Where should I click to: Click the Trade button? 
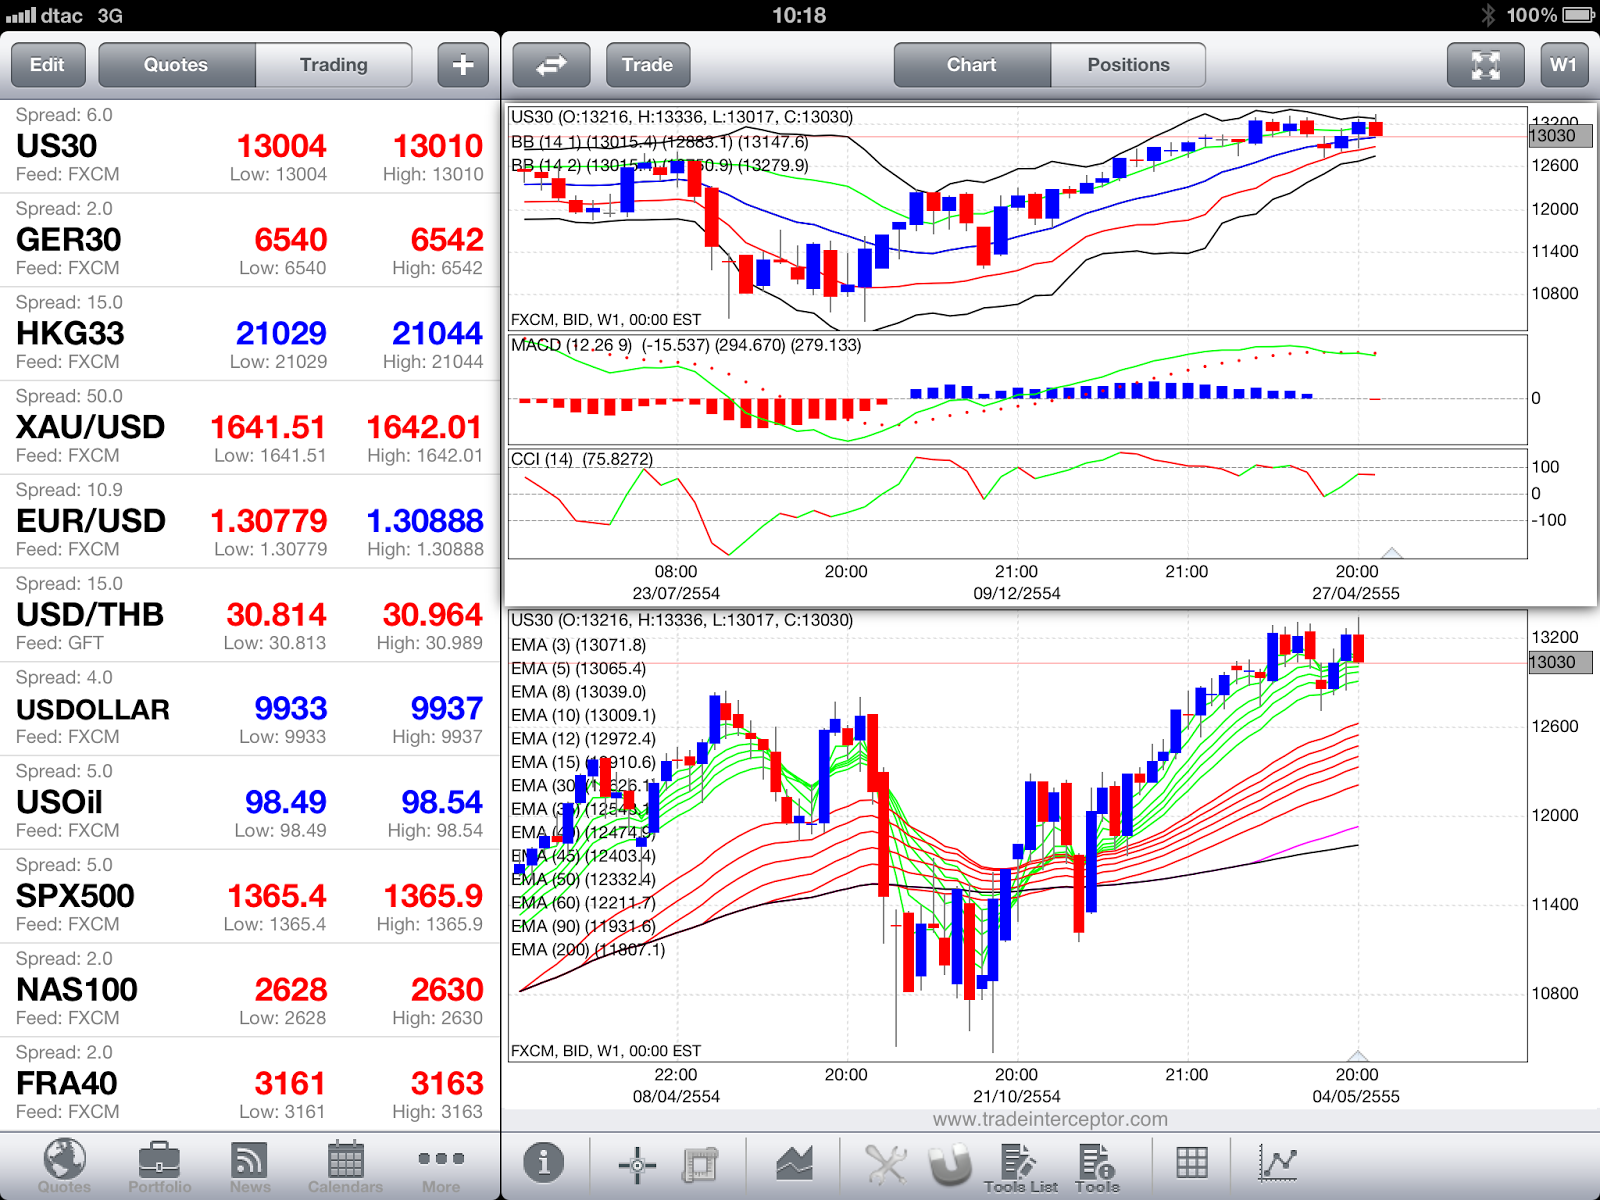tap(647, 64)
